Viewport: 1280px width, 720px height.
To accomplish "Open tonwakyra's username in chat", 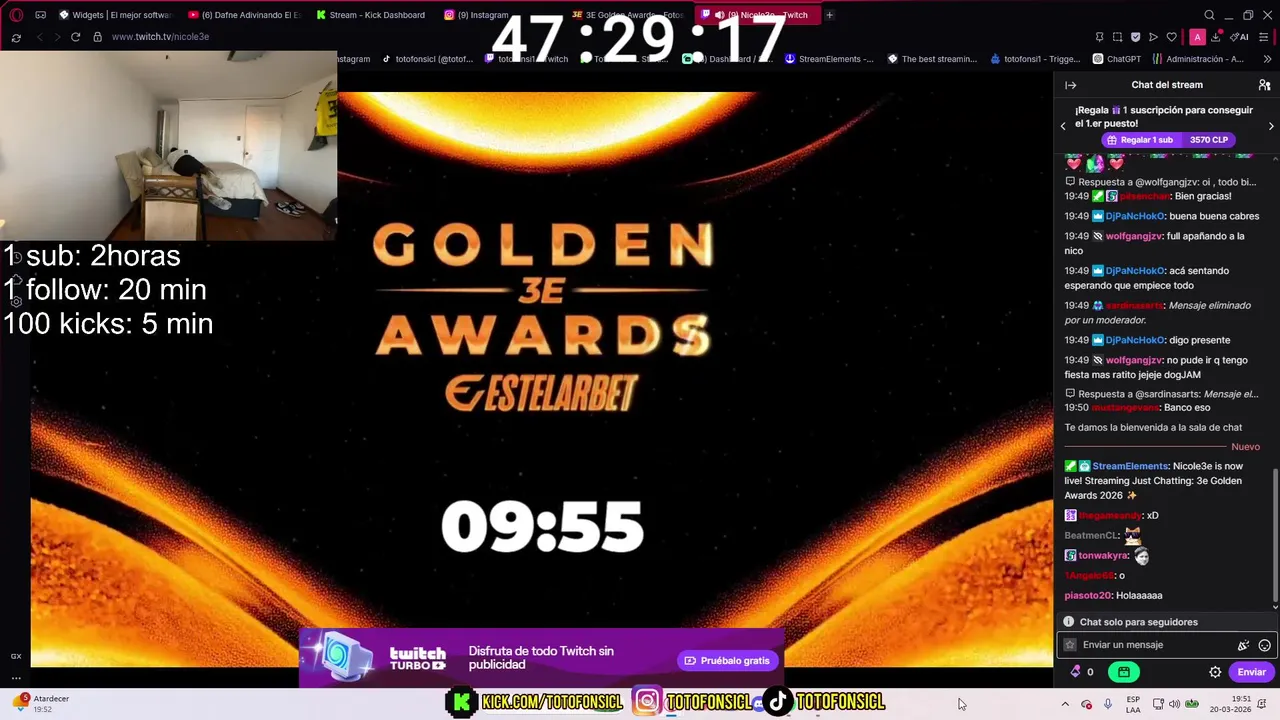I will [1103, 556].
